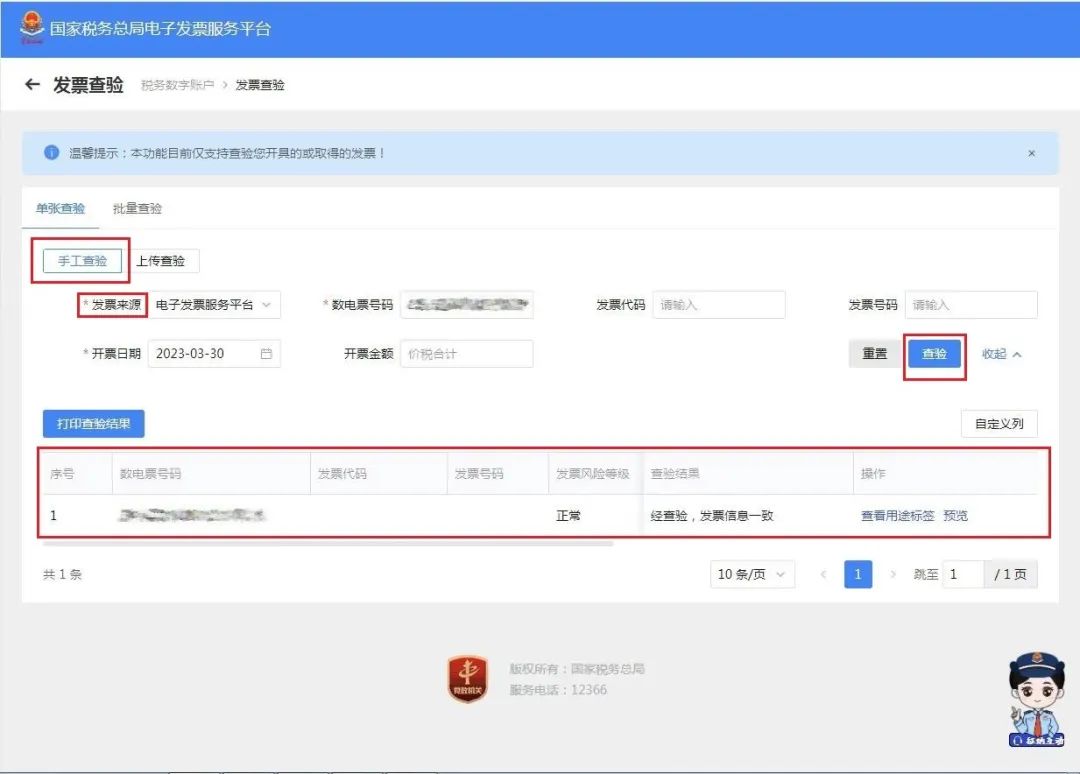Image resolution: width=1080 pixels, height=774 pixels.
Task: Click the 跳至 page number input
Action: tap(962, 574)
